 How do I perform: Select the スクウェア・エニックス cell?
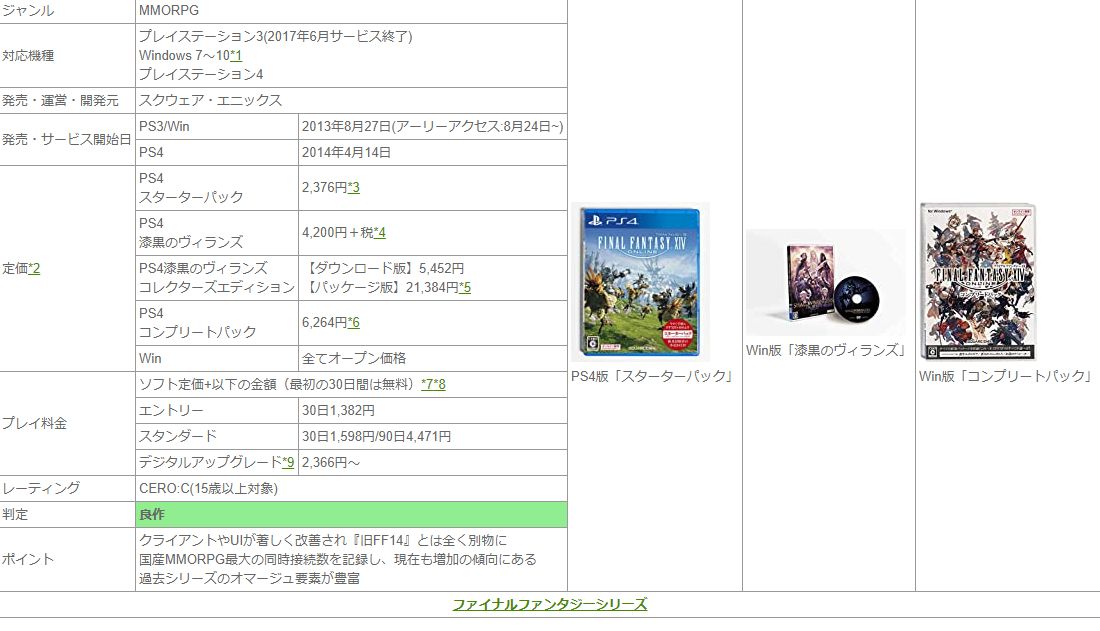pos(351,100)
